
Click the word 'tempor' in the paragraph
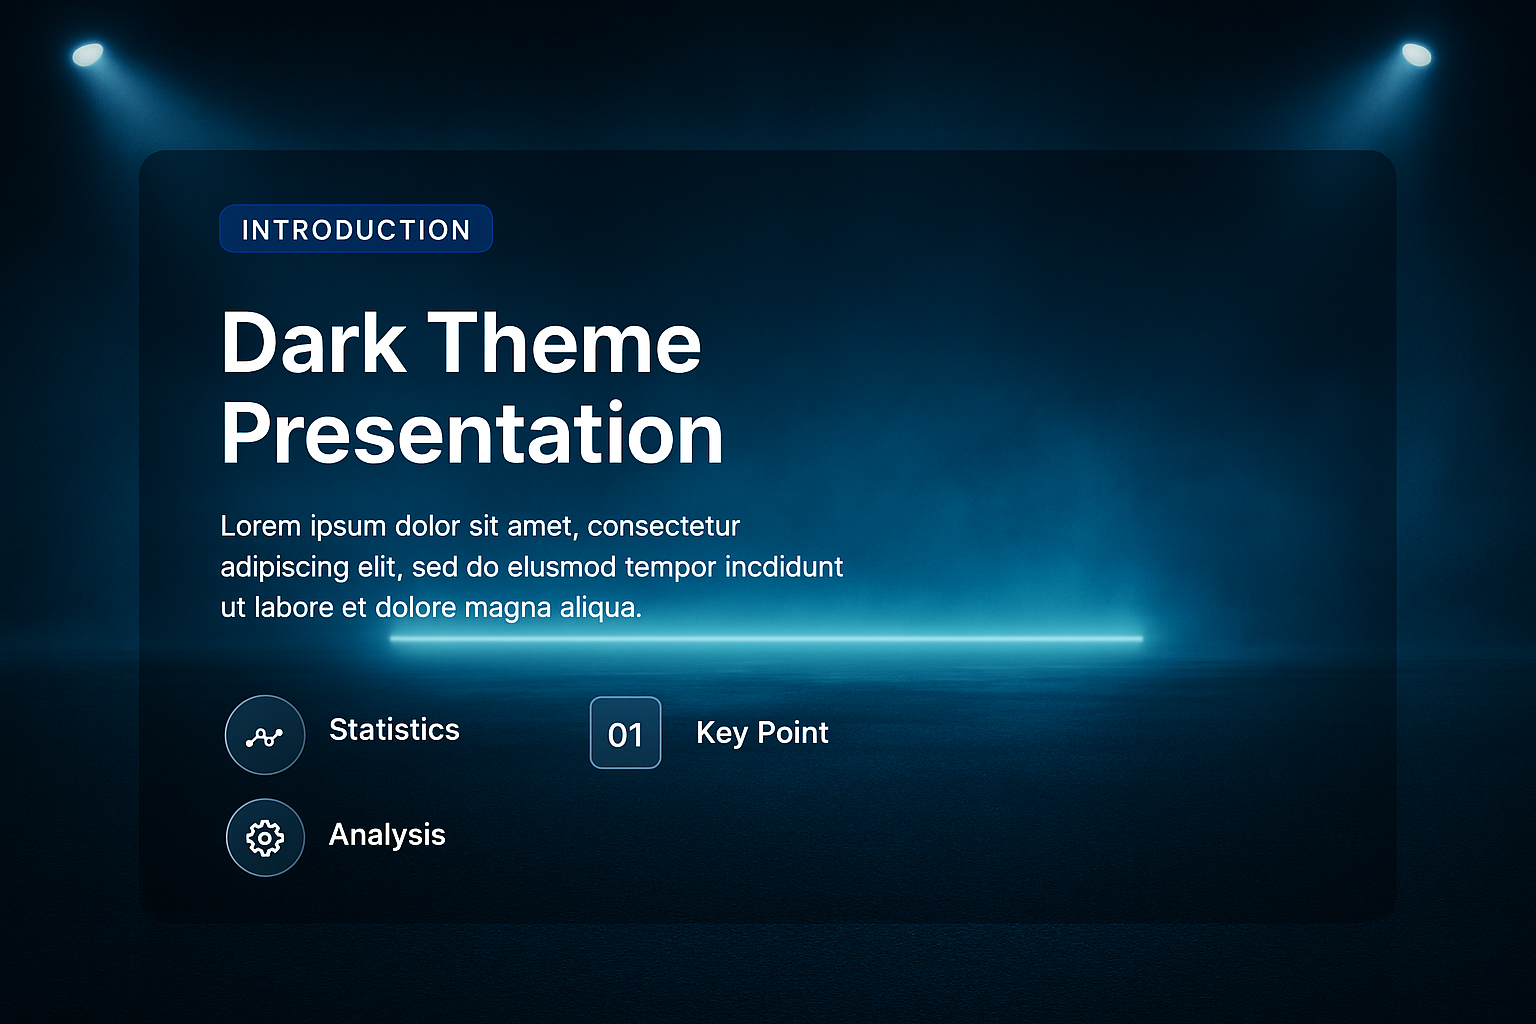670,567
